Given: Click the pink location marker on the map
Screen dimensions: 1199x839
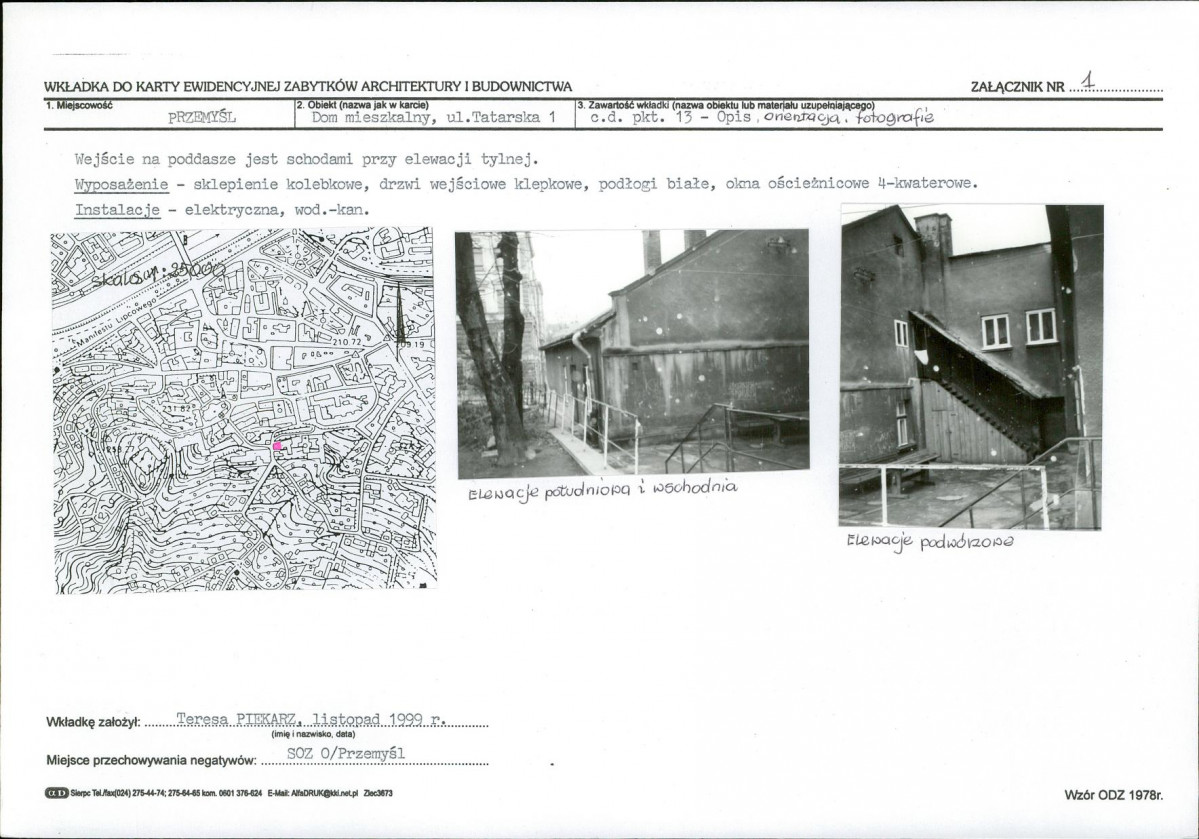Looking at the screenshot, I should (278, 446).
